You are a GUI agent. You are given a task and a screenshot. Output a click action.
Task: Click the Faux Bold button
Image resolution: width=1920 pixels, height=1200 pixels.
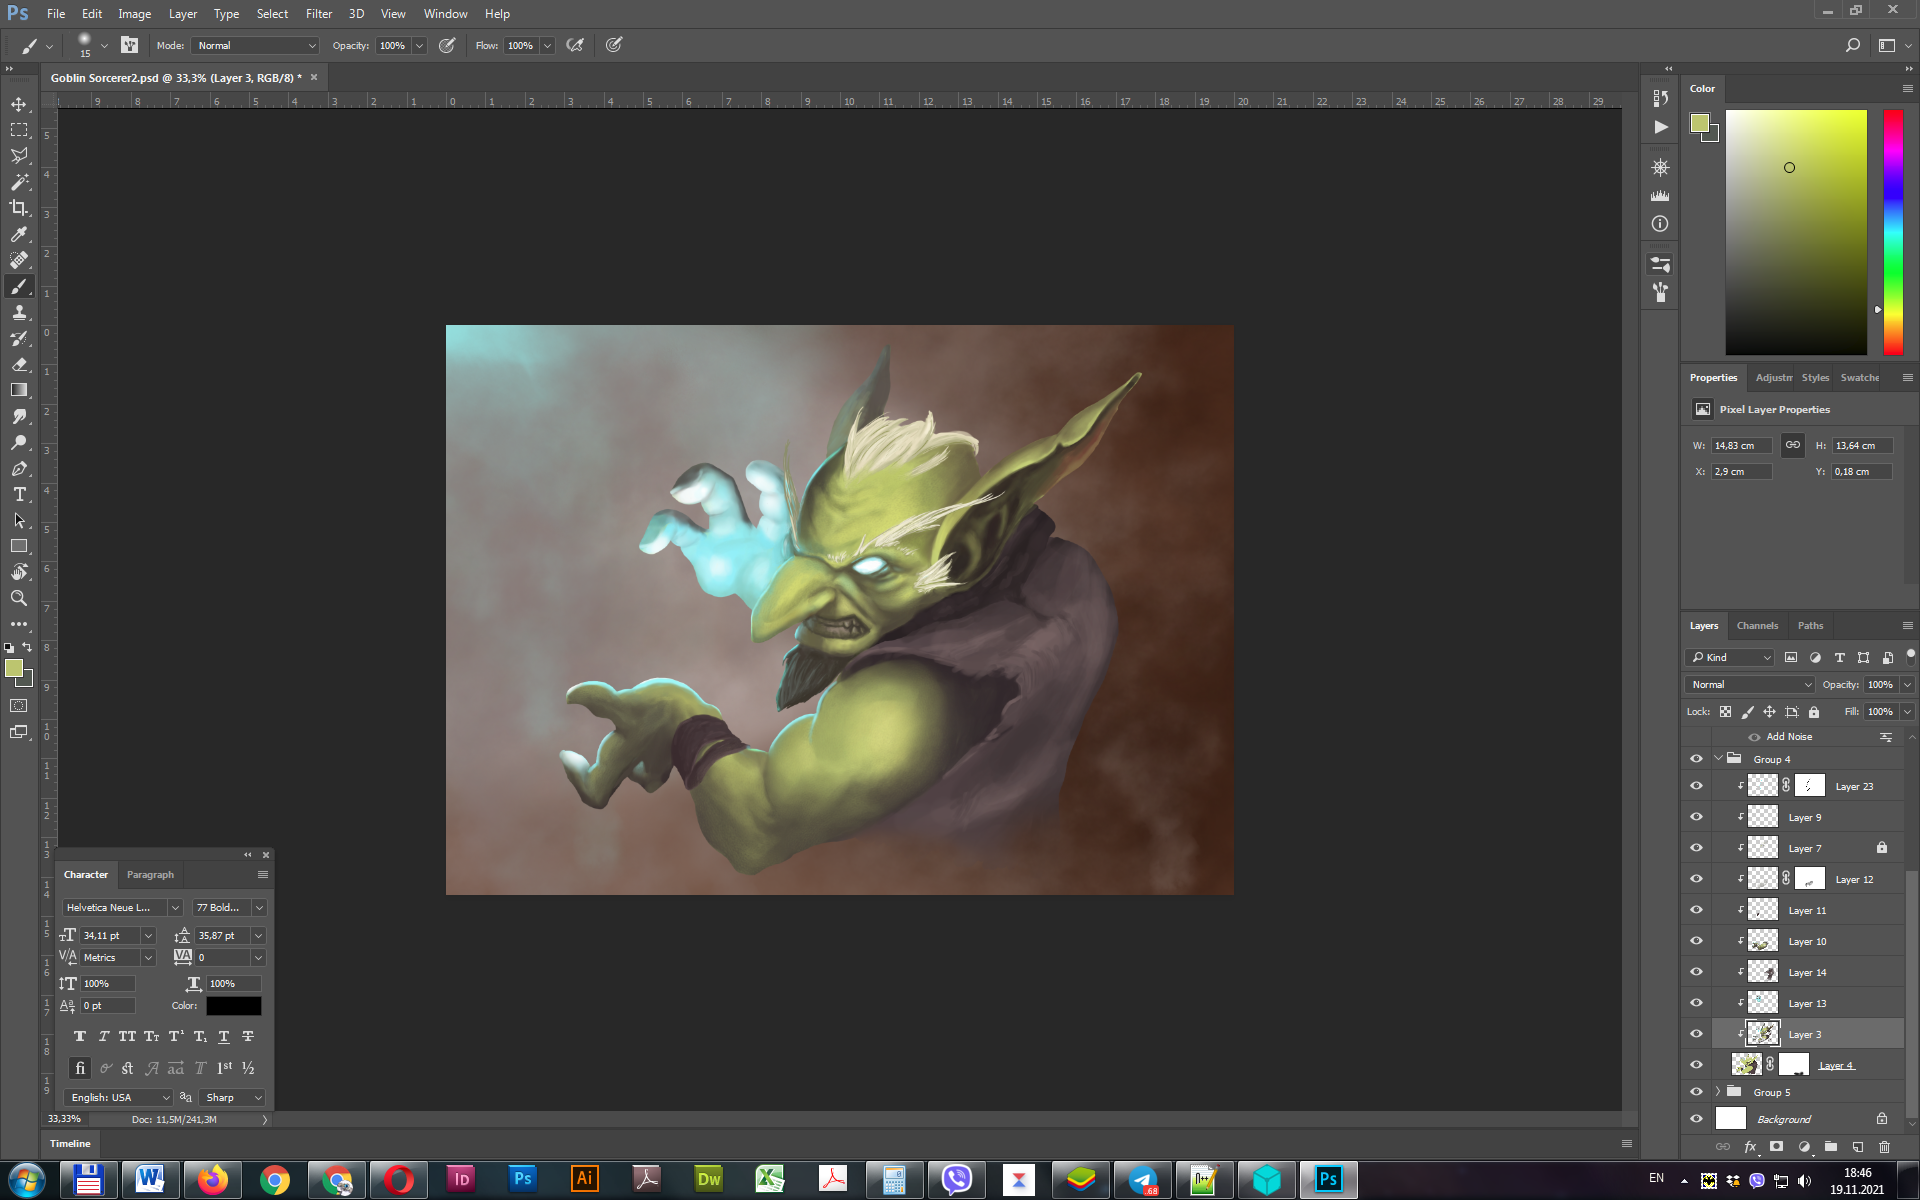point(80,1036)
